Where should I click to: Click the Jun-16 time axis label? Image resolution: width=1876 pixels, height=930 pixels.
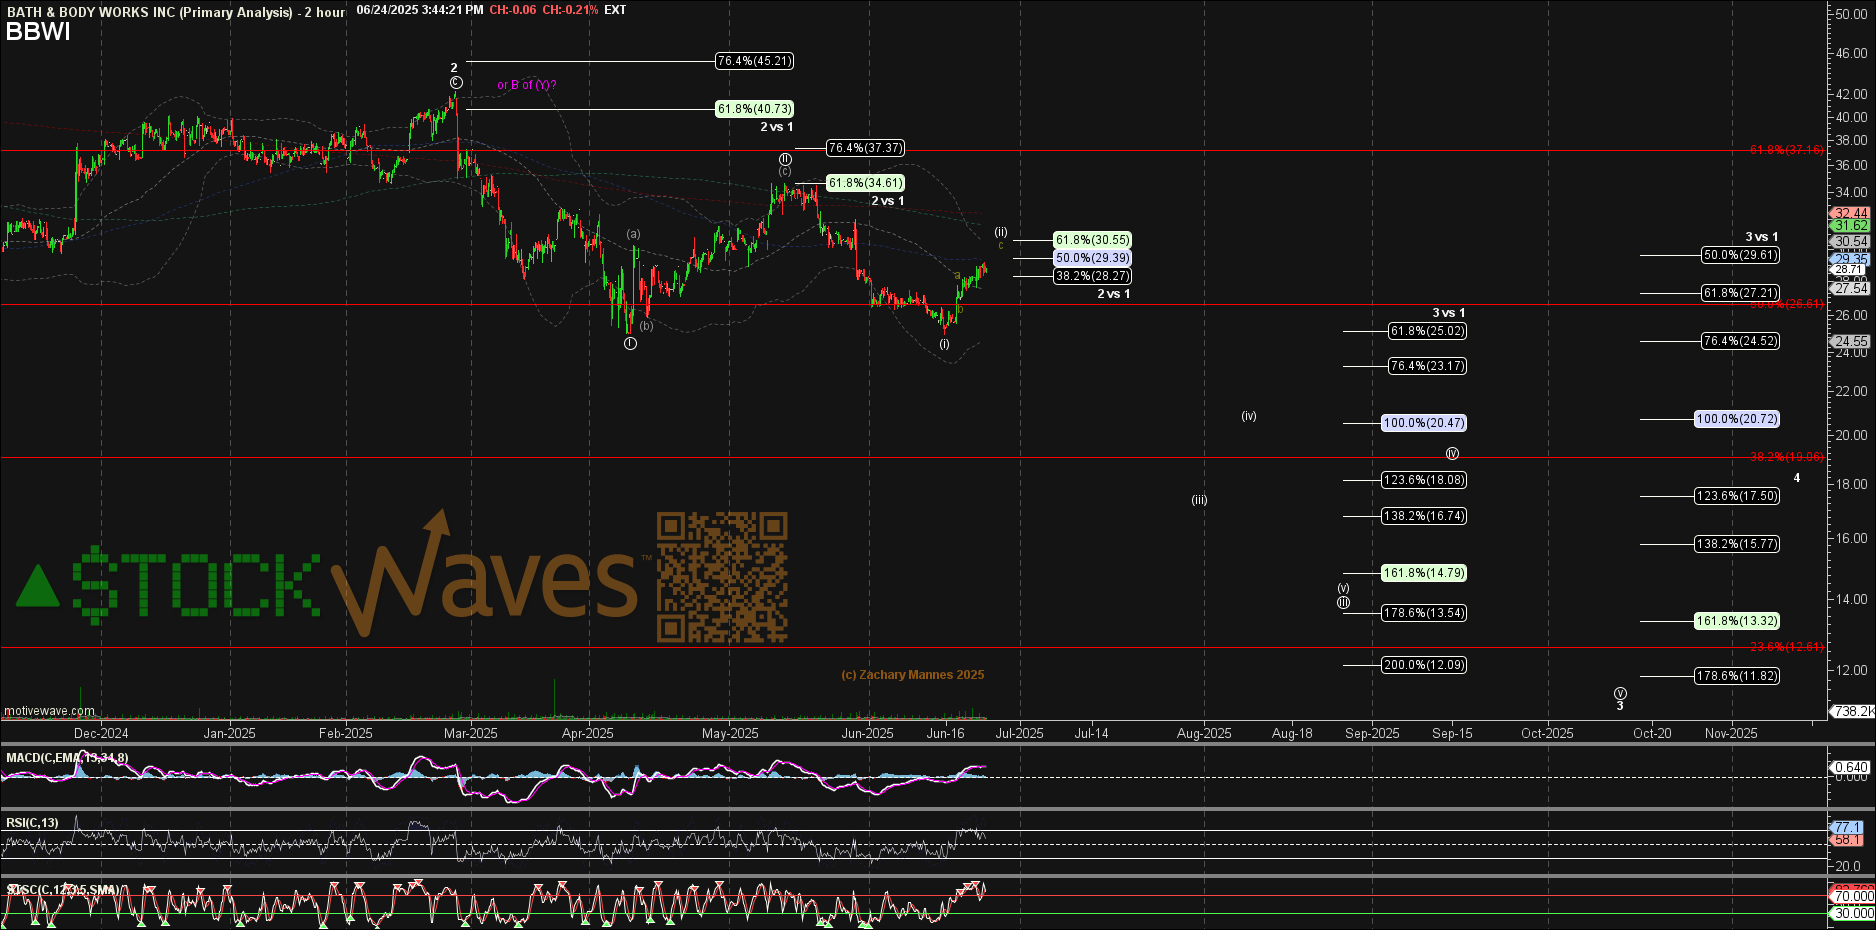(946, 733)
